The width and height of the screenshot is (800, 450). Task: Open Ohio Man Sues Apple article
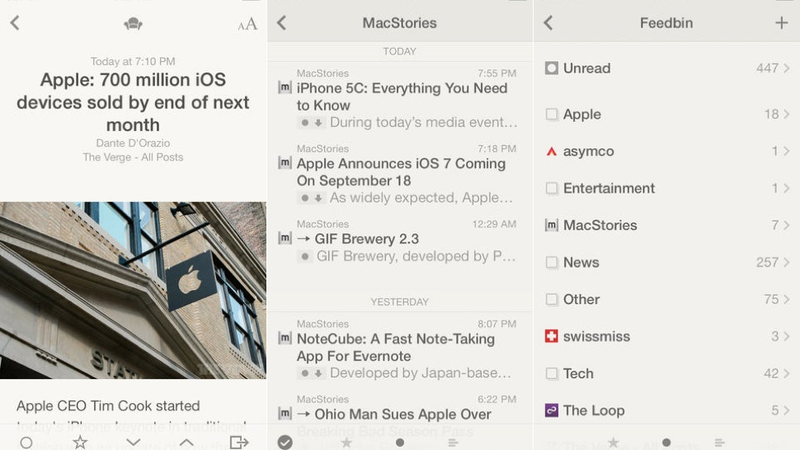(x=400, y=416)
